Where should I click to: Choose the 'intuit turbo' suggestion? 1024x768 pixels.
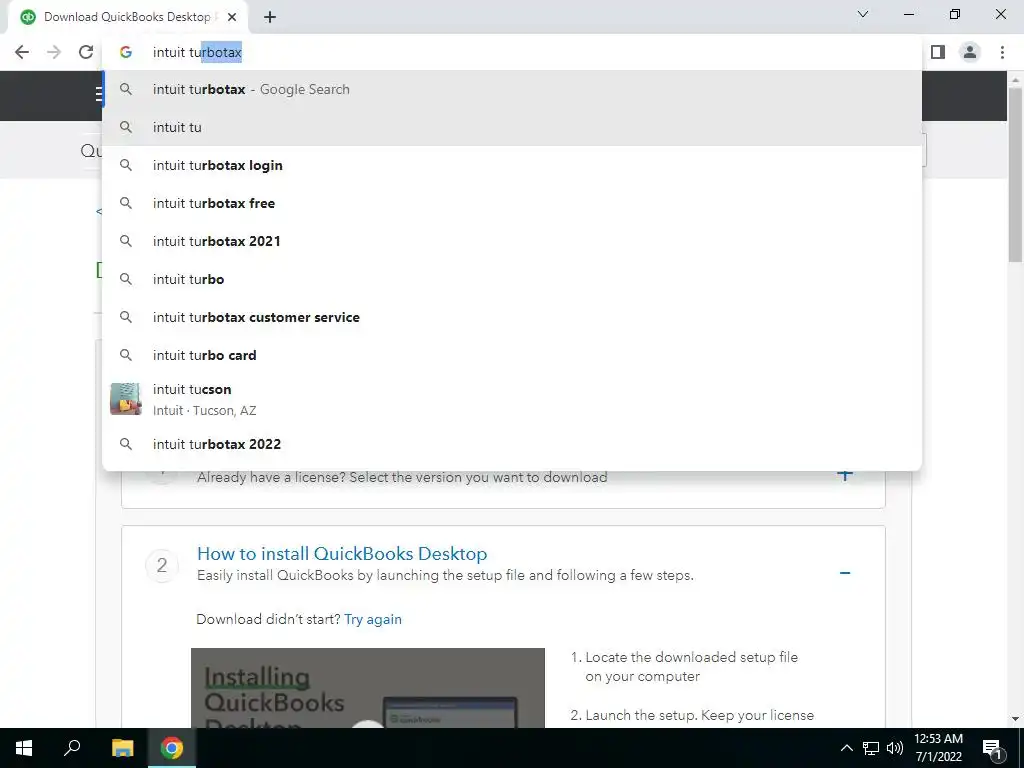coord(512,279)
